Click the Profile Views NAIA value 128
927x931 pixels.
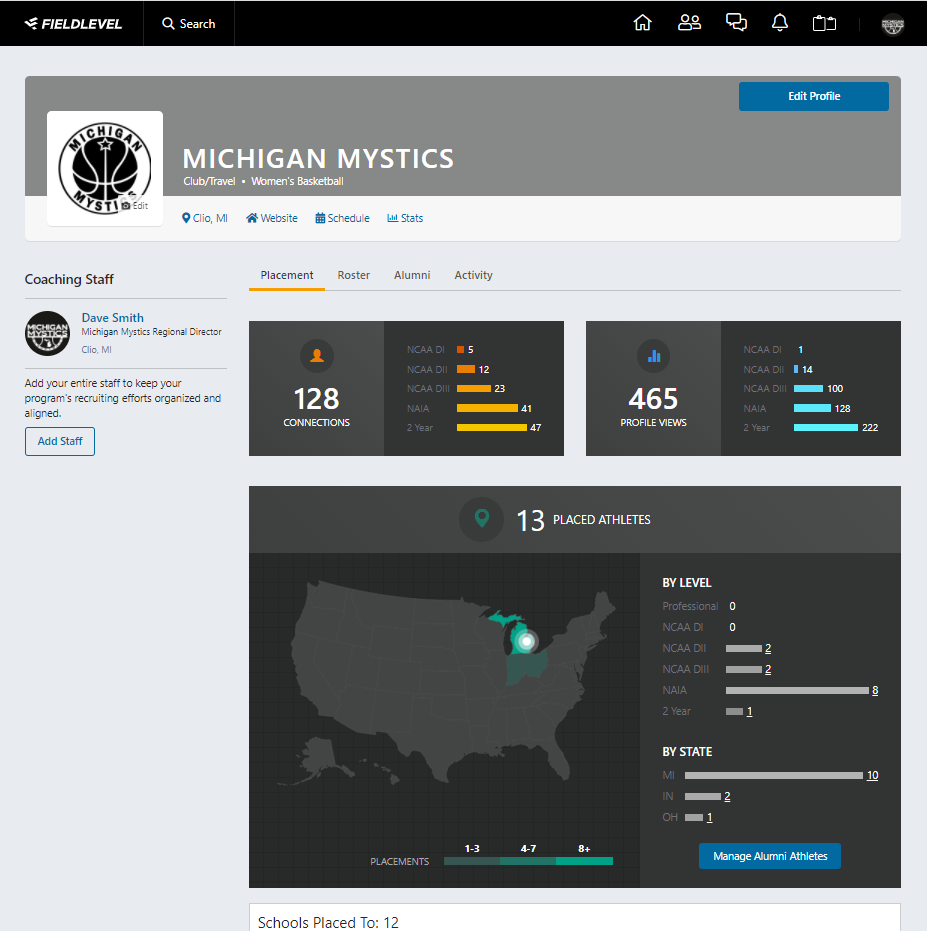click(842, 408)
